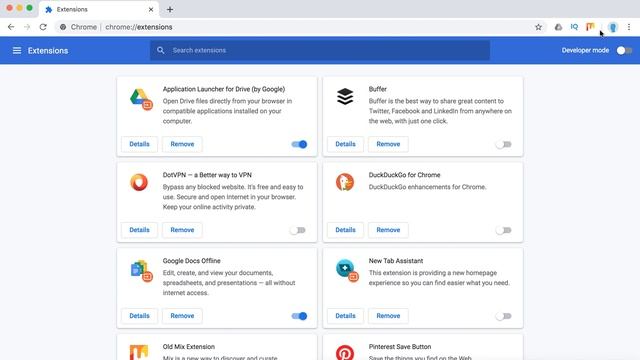Open Details for Application Launcher for Drive
Viewport: 640px width, 360px height.
(139, 144)
